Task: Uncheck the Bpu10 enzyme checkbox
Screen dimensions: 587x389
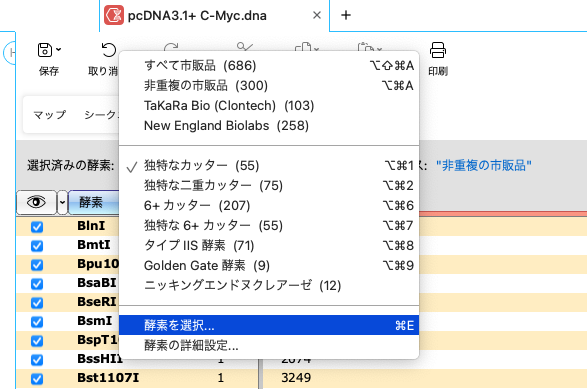Action: coord(37,265)
